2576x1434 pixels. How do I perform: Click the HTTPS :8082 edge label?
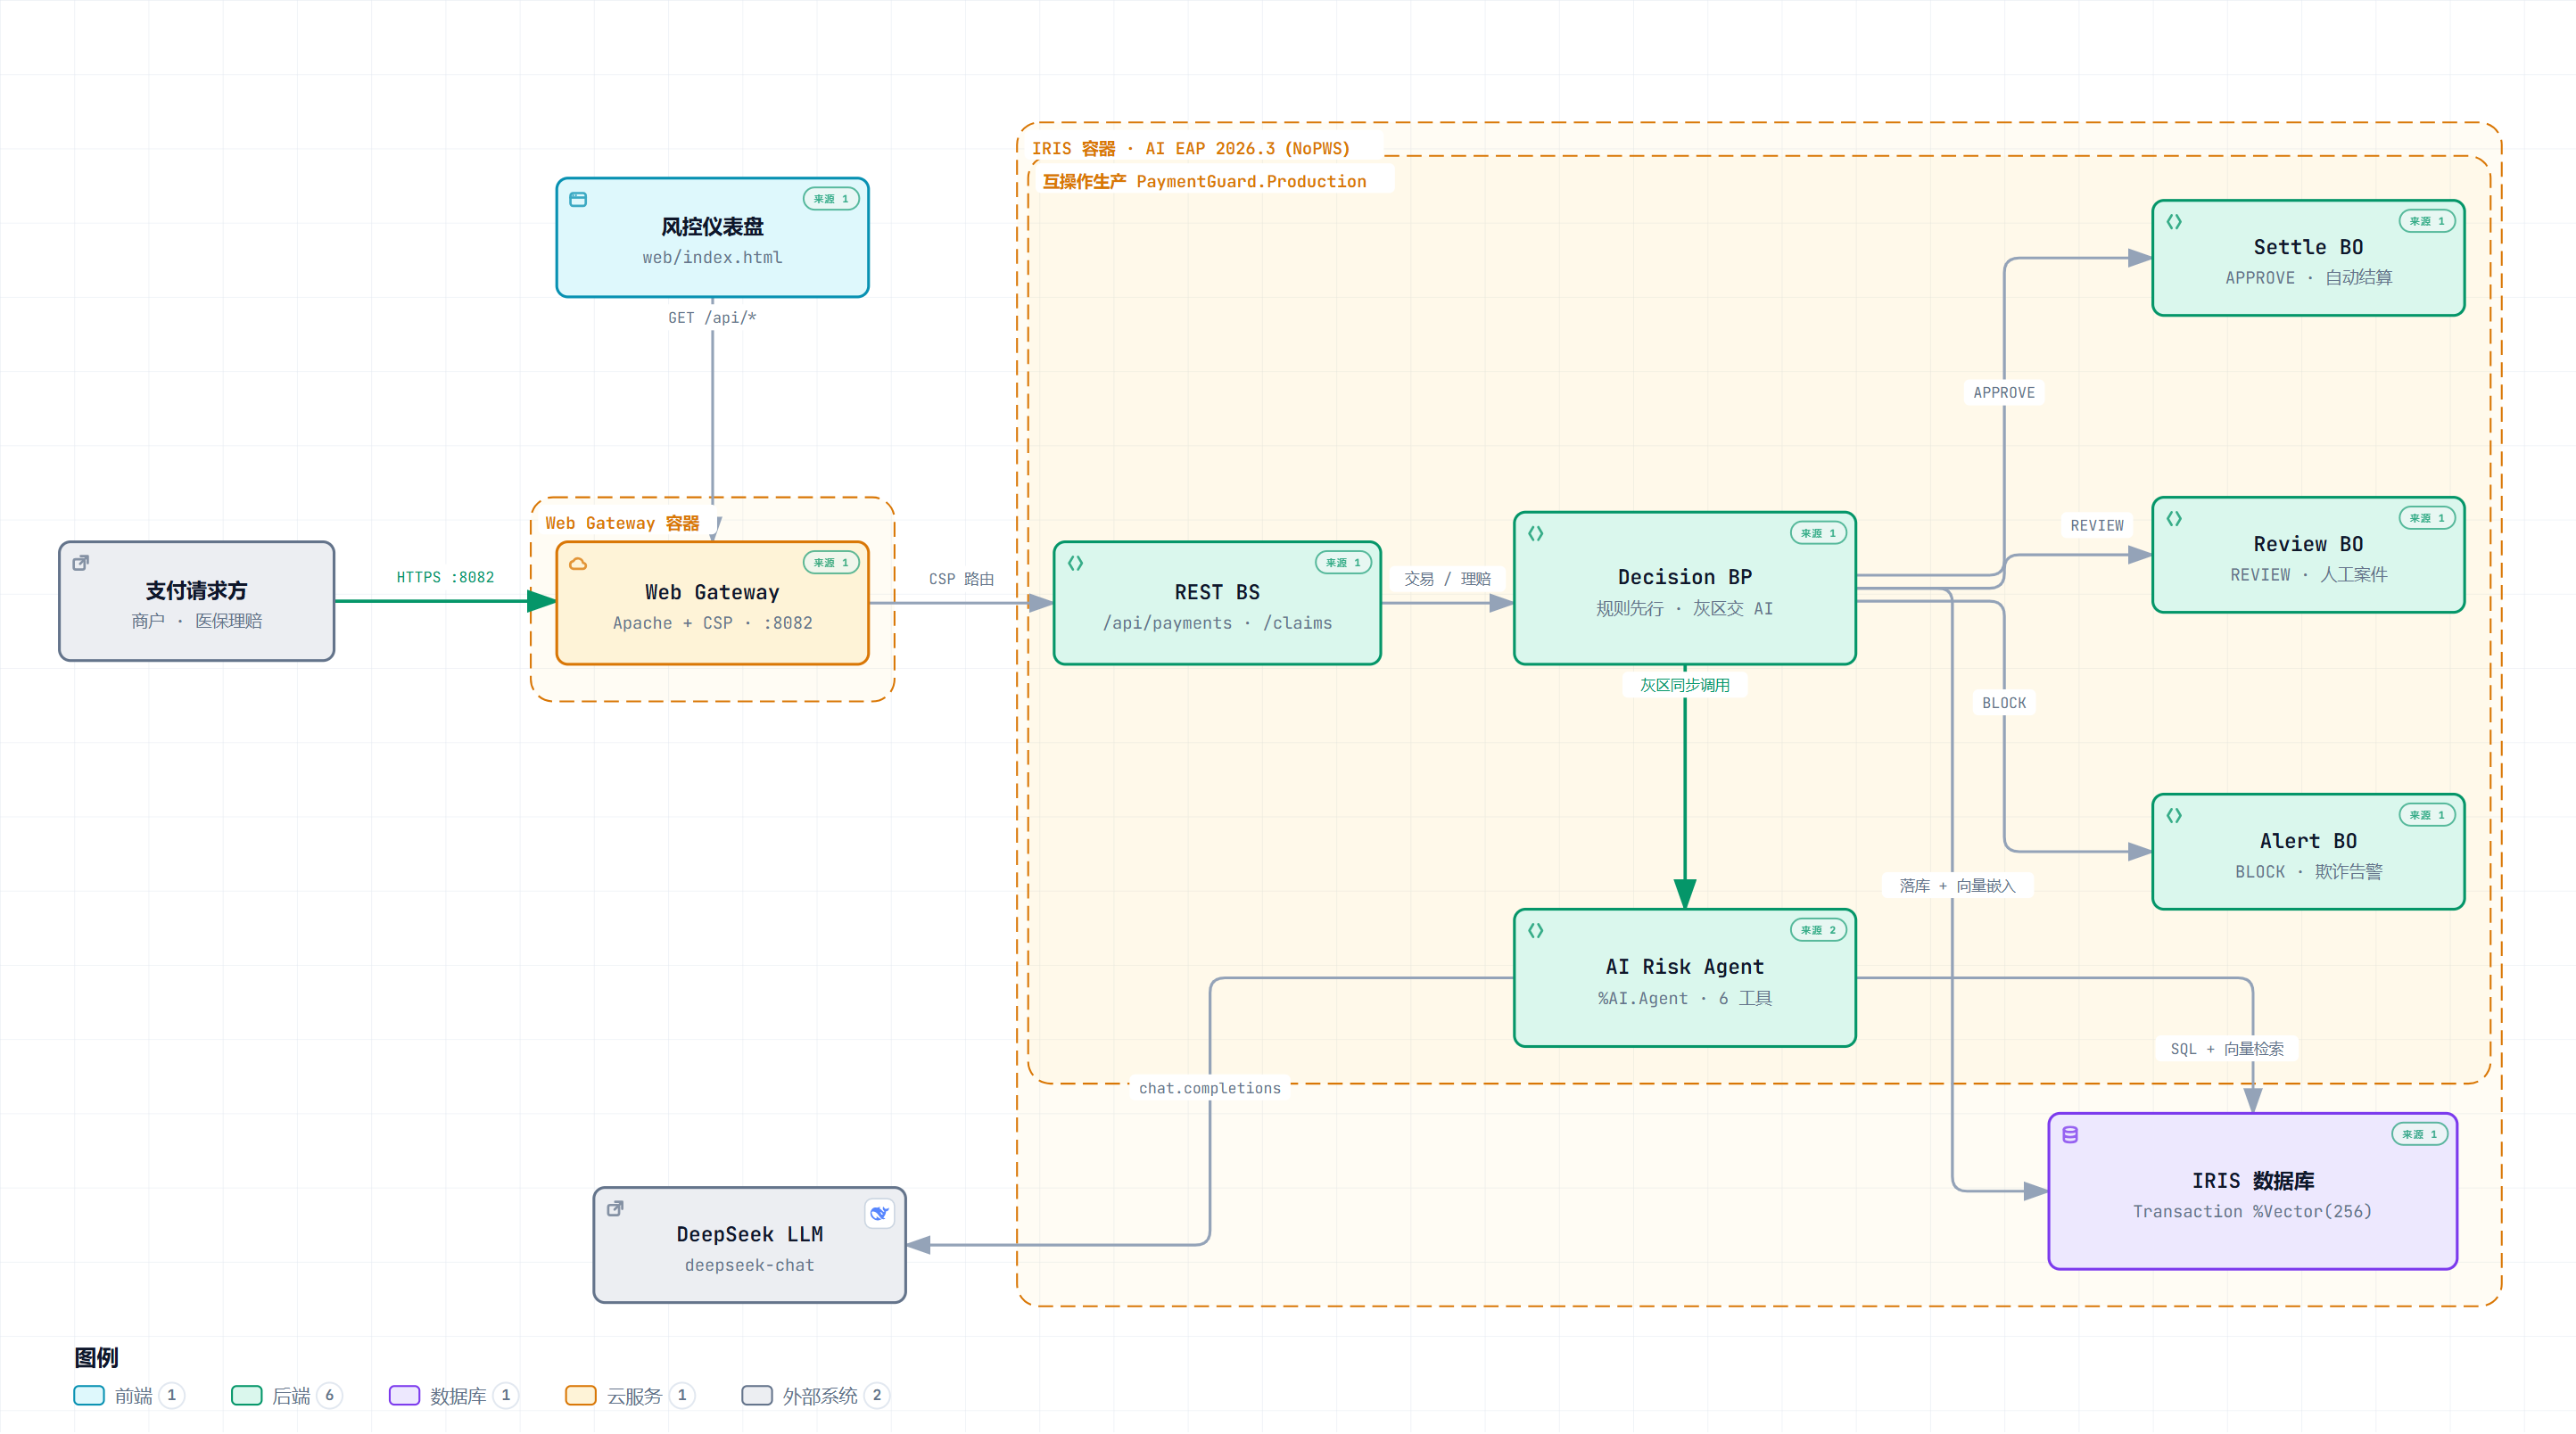pyautogui.click(x=445, y=577)
